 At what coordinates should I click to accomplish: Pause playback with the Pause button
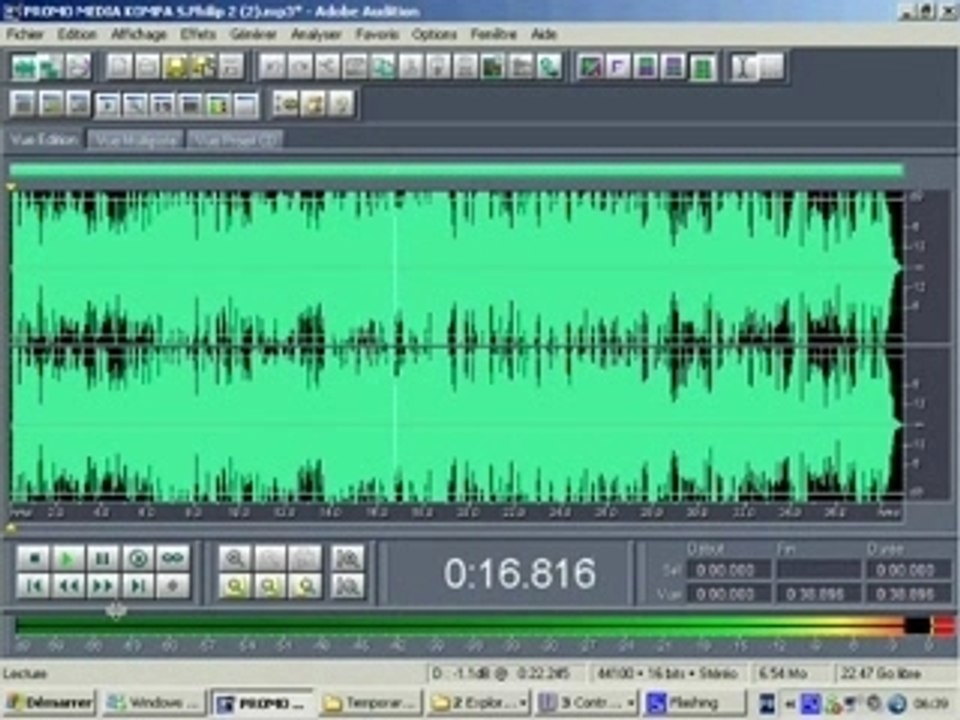(x=102, y=558)
